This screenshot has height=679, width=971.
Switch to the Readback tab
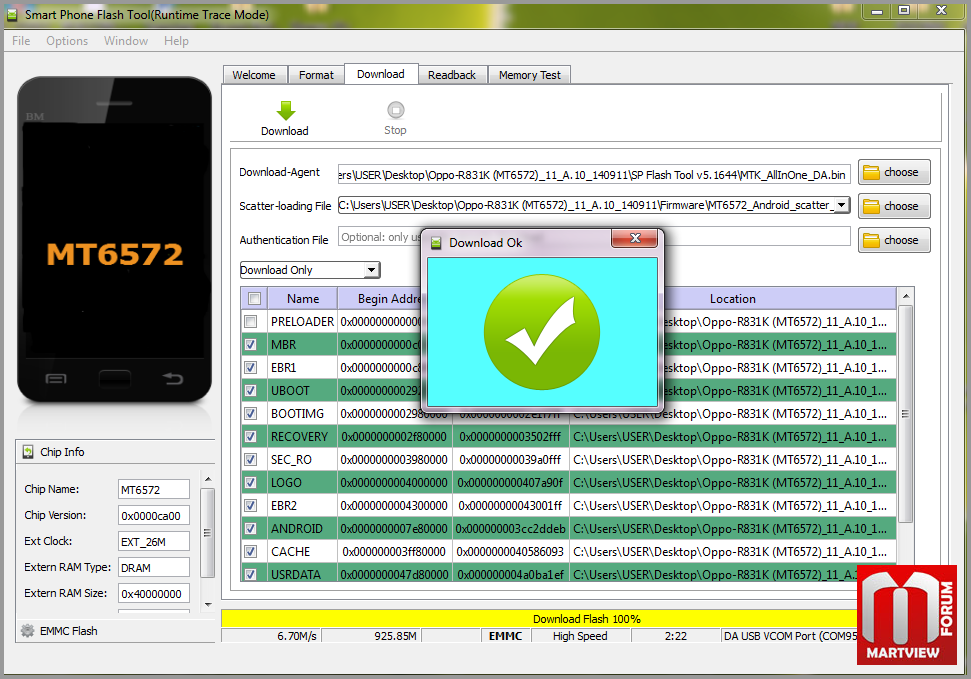[x=452, y=75]
